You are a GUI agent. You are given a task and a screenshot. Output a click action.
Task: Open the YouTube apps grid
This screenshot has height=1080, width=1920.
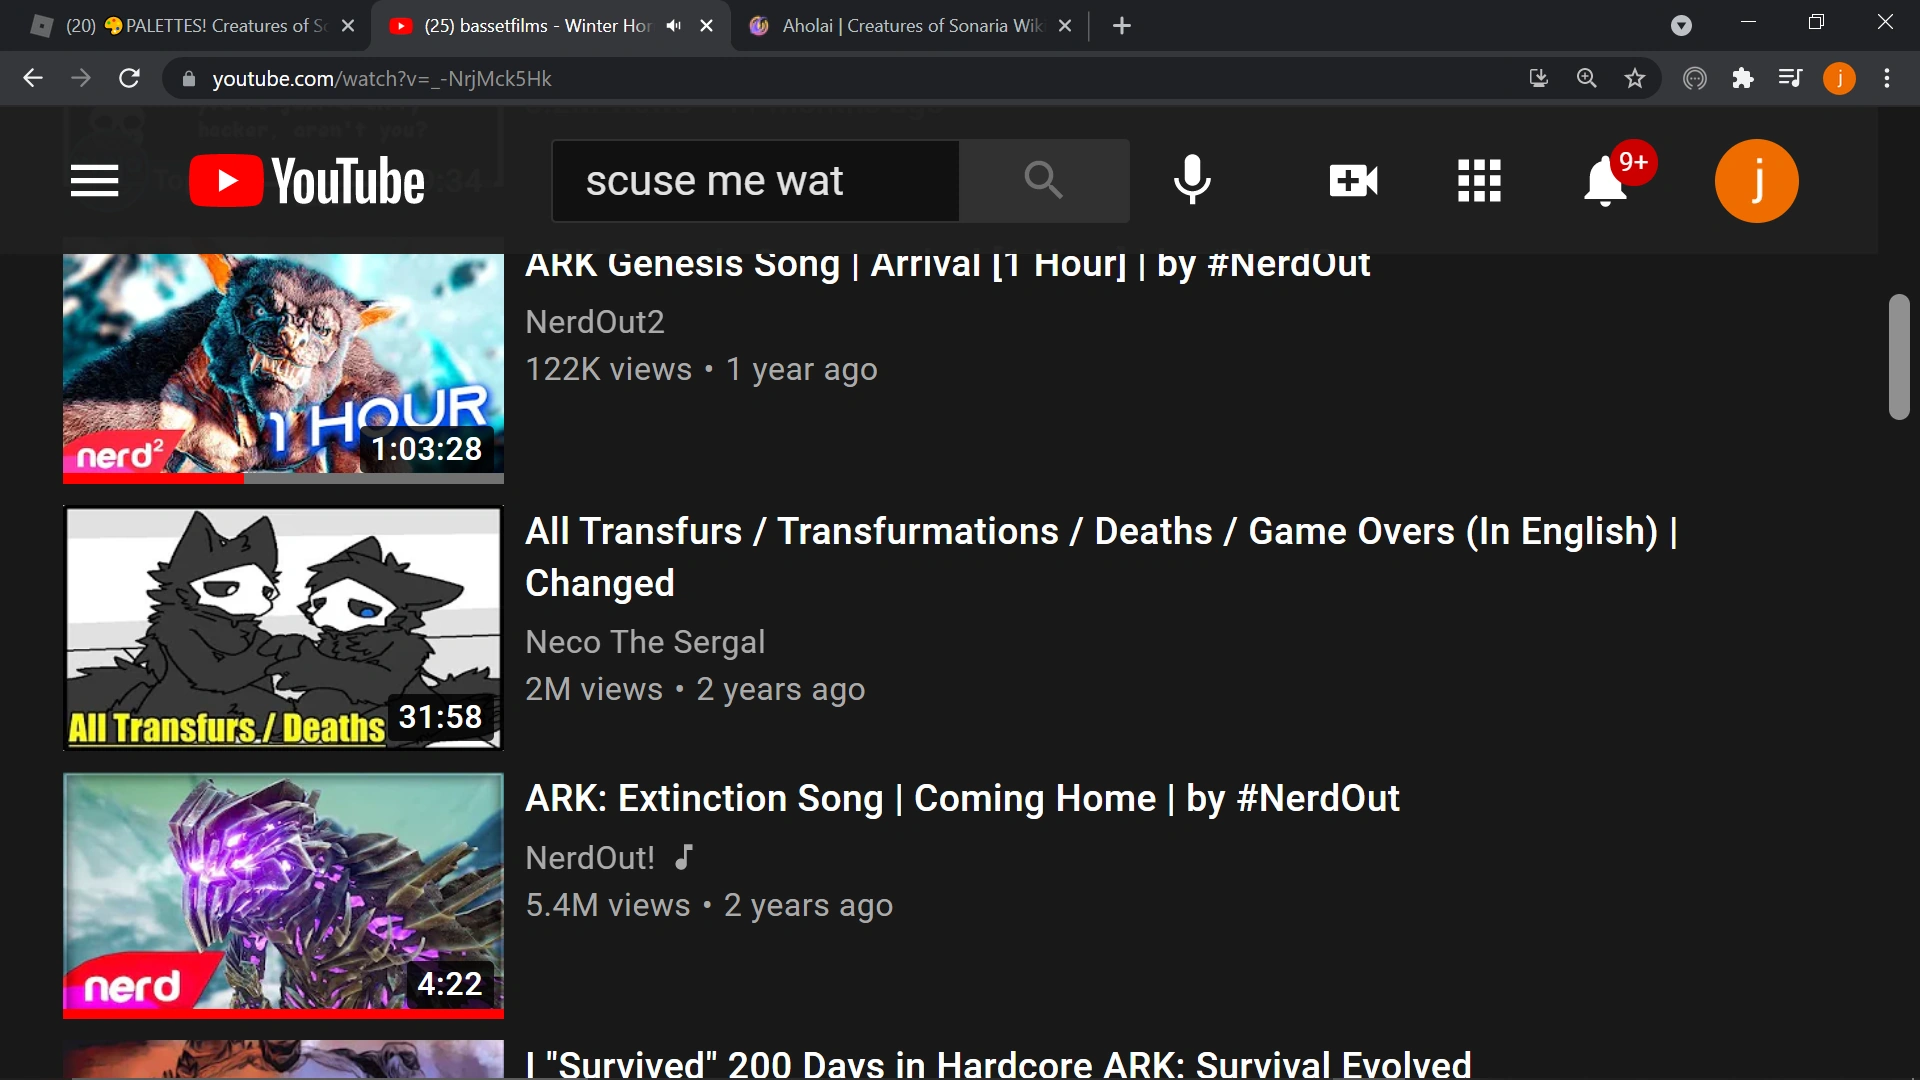pos(1479,181)
